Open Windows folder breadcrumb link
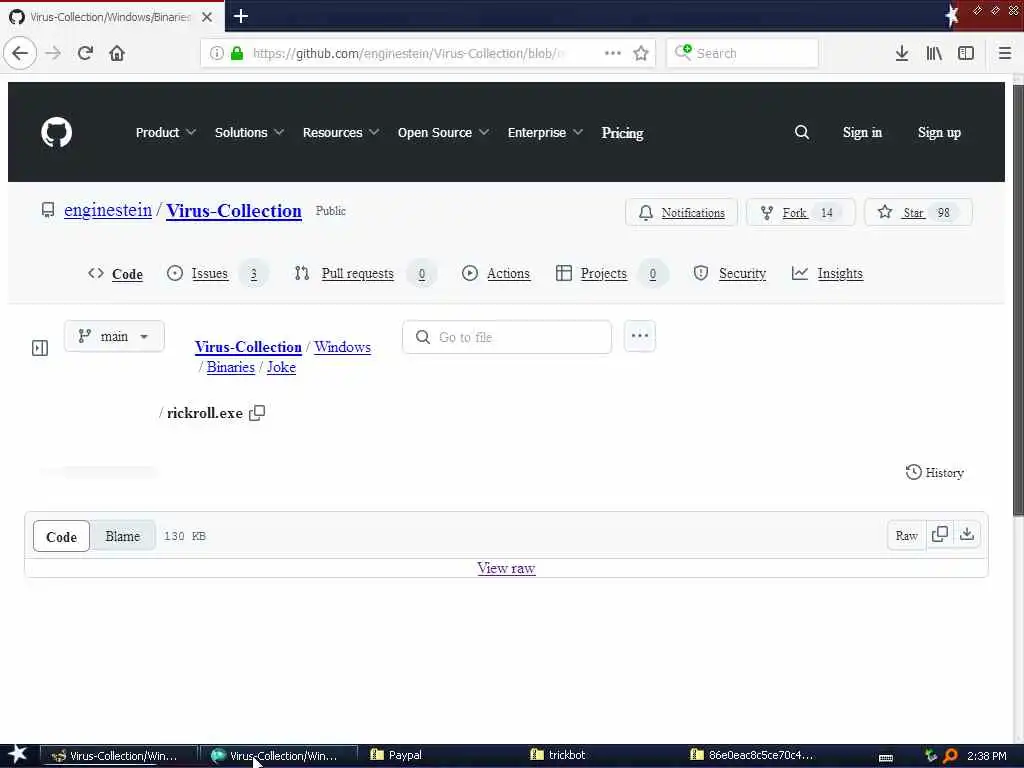This screenshot has height=768, width=1024. pos(342,347)
